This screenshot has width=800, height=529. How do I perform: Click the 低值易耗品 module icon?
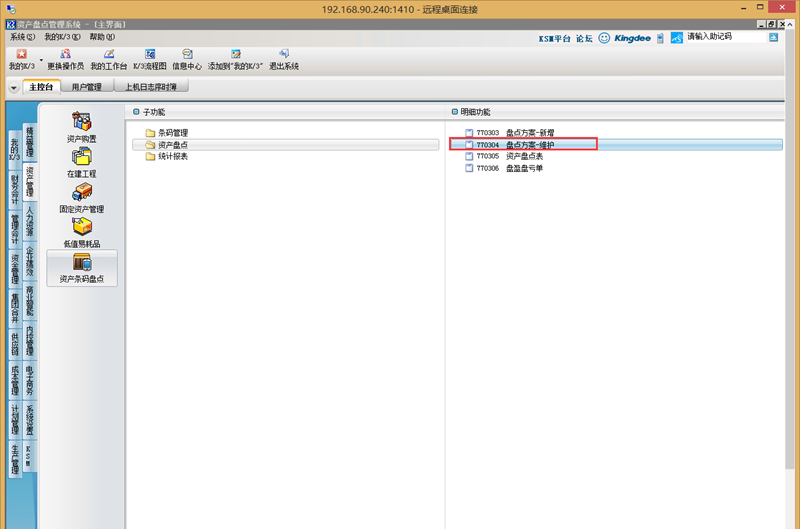82,232
